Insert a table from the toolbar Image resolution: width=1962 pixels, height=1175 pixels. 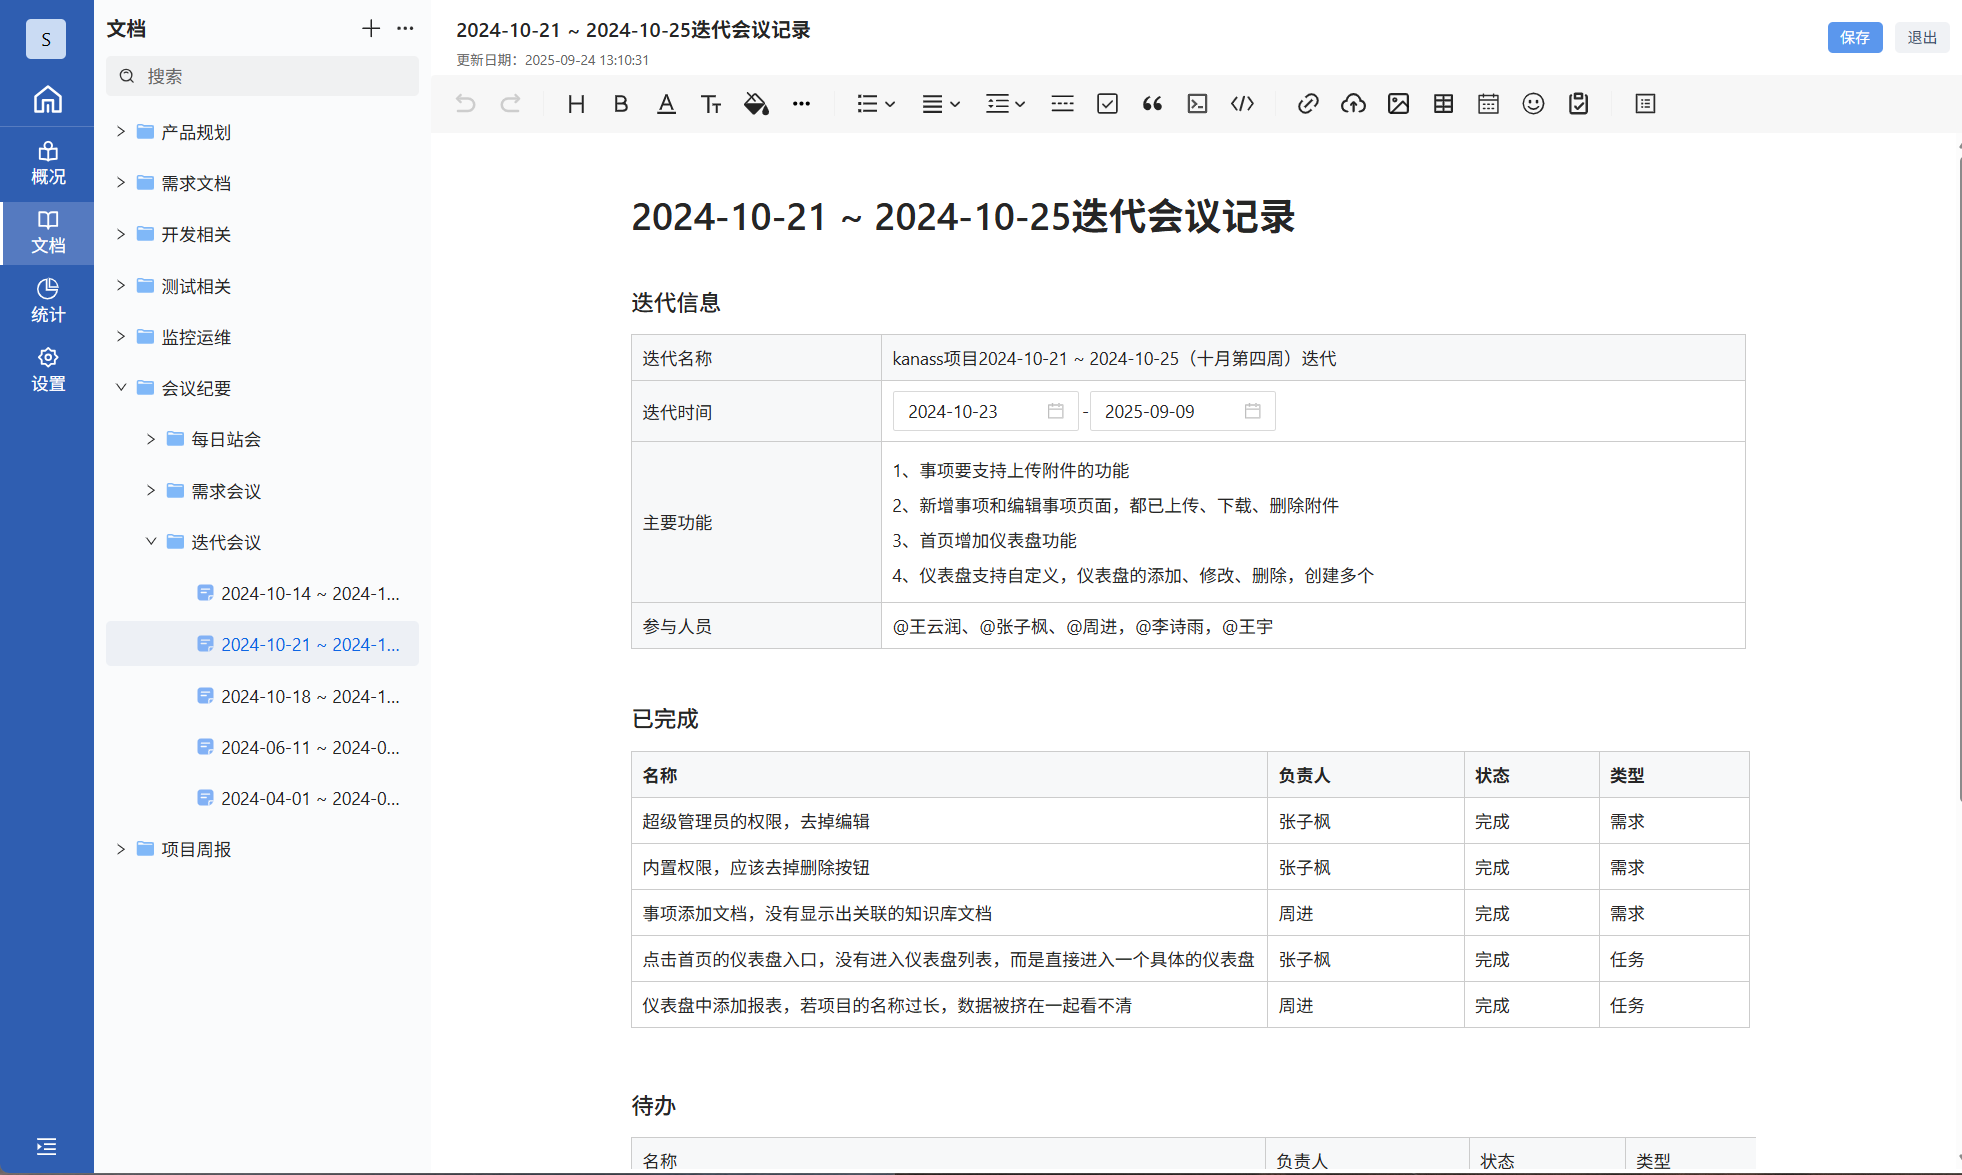point(1443,104)
